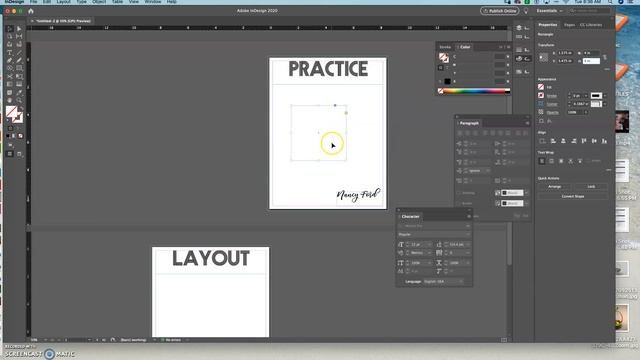Select the Zoom tool
This screenshot has height=360, width=640.
pos(19,100)
